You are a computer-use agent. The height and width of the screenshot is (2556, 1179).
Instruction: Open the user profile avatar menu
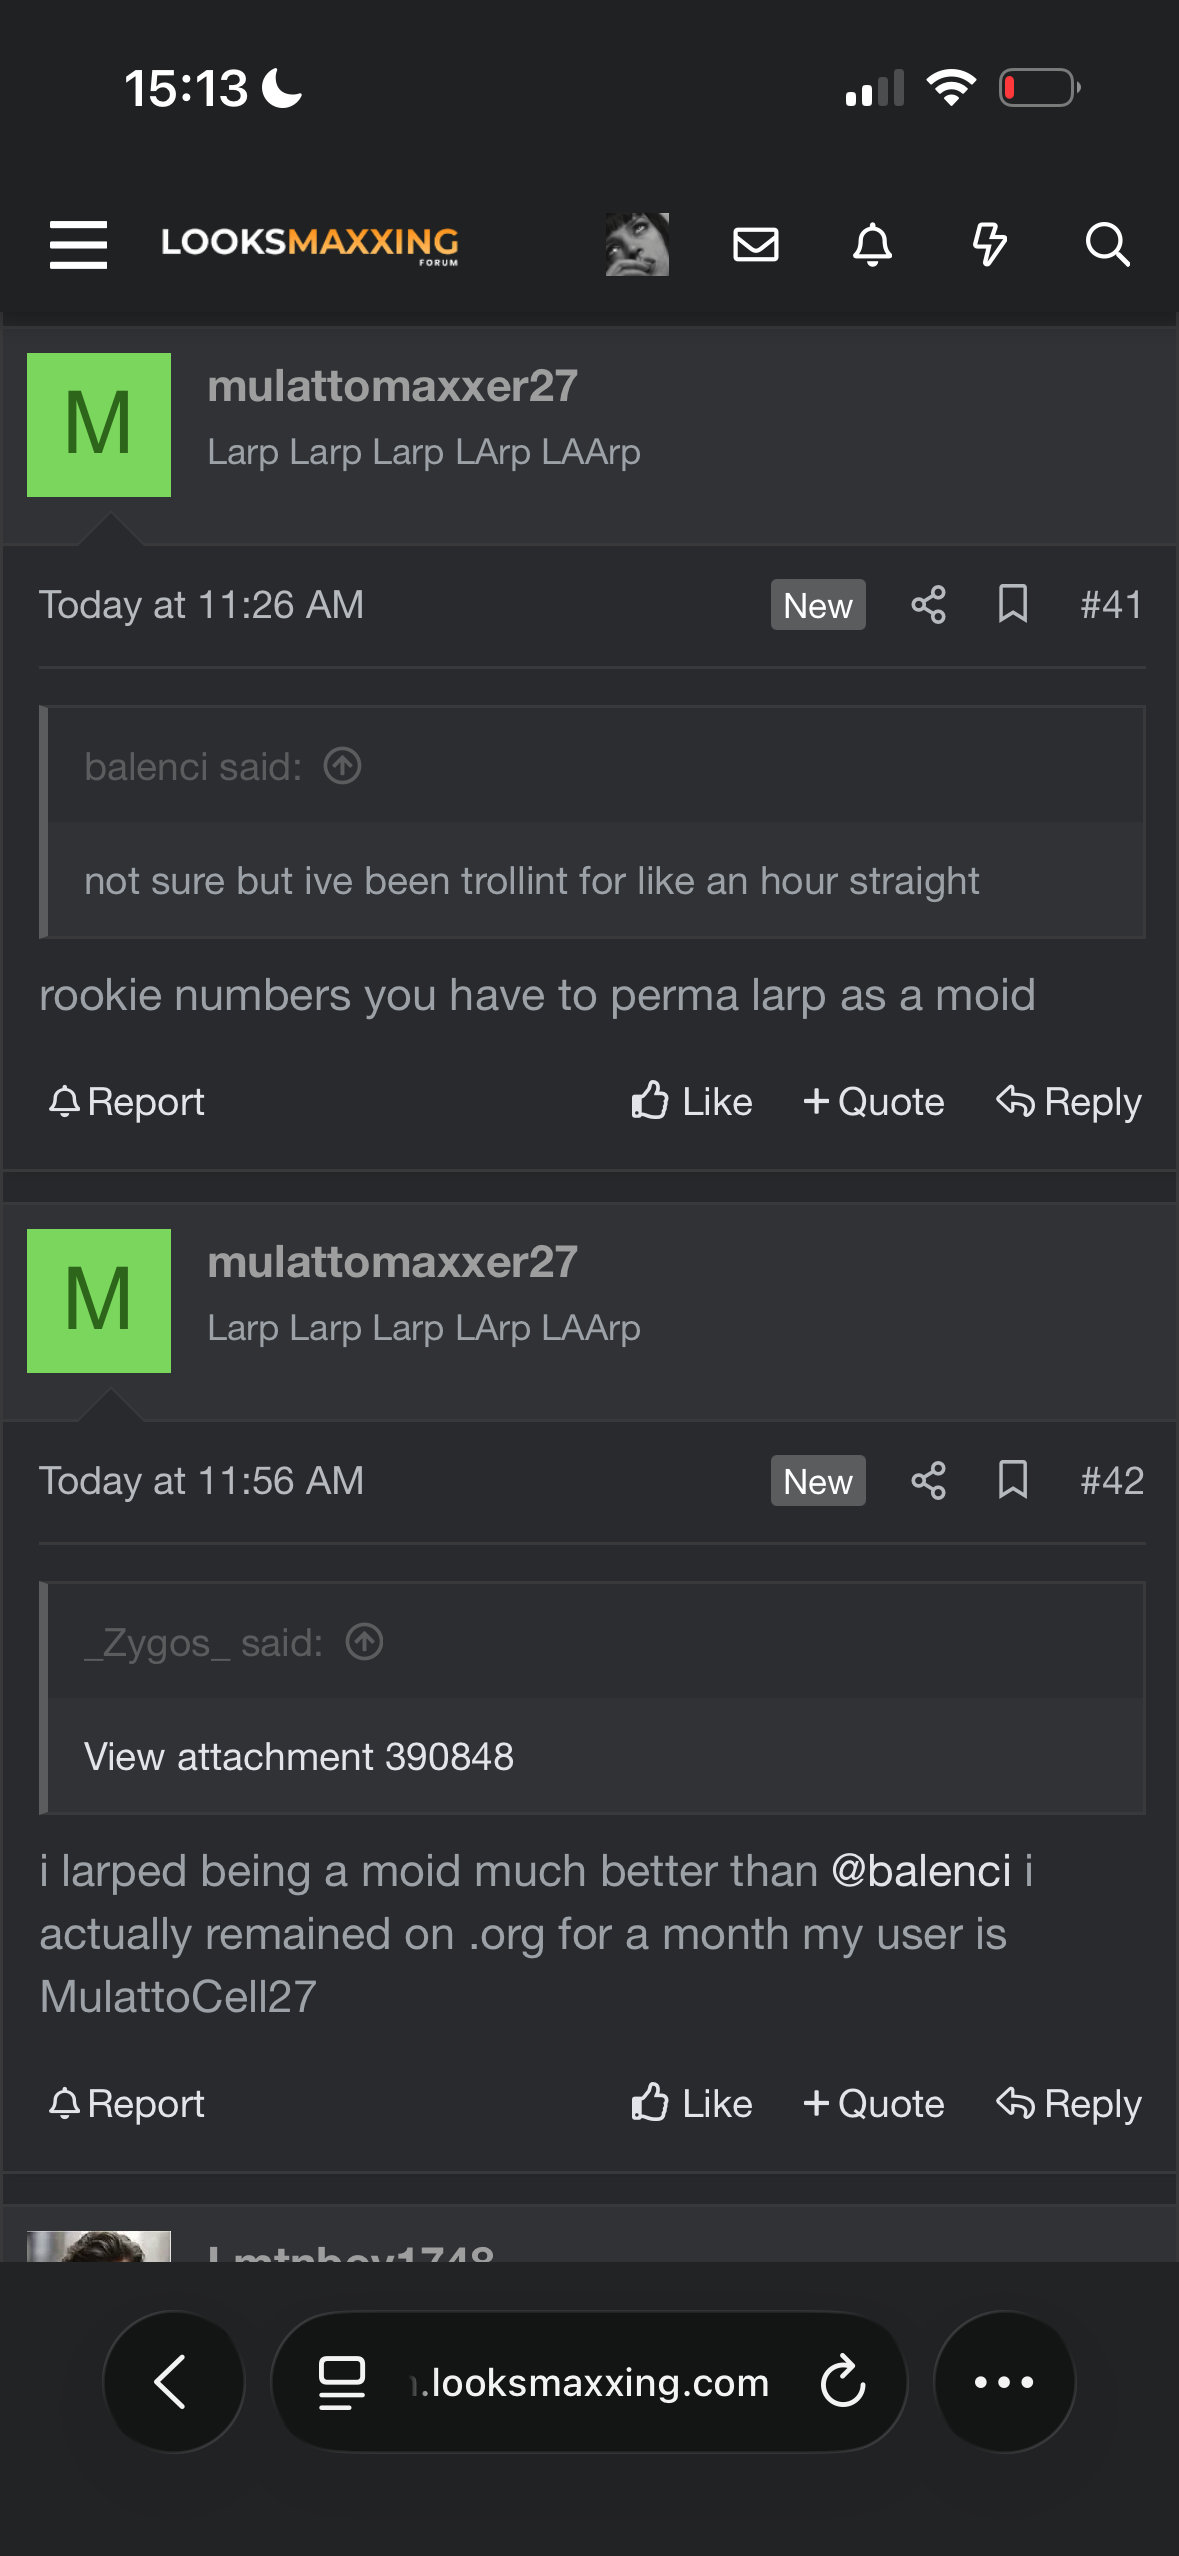(x=637, y=244)
